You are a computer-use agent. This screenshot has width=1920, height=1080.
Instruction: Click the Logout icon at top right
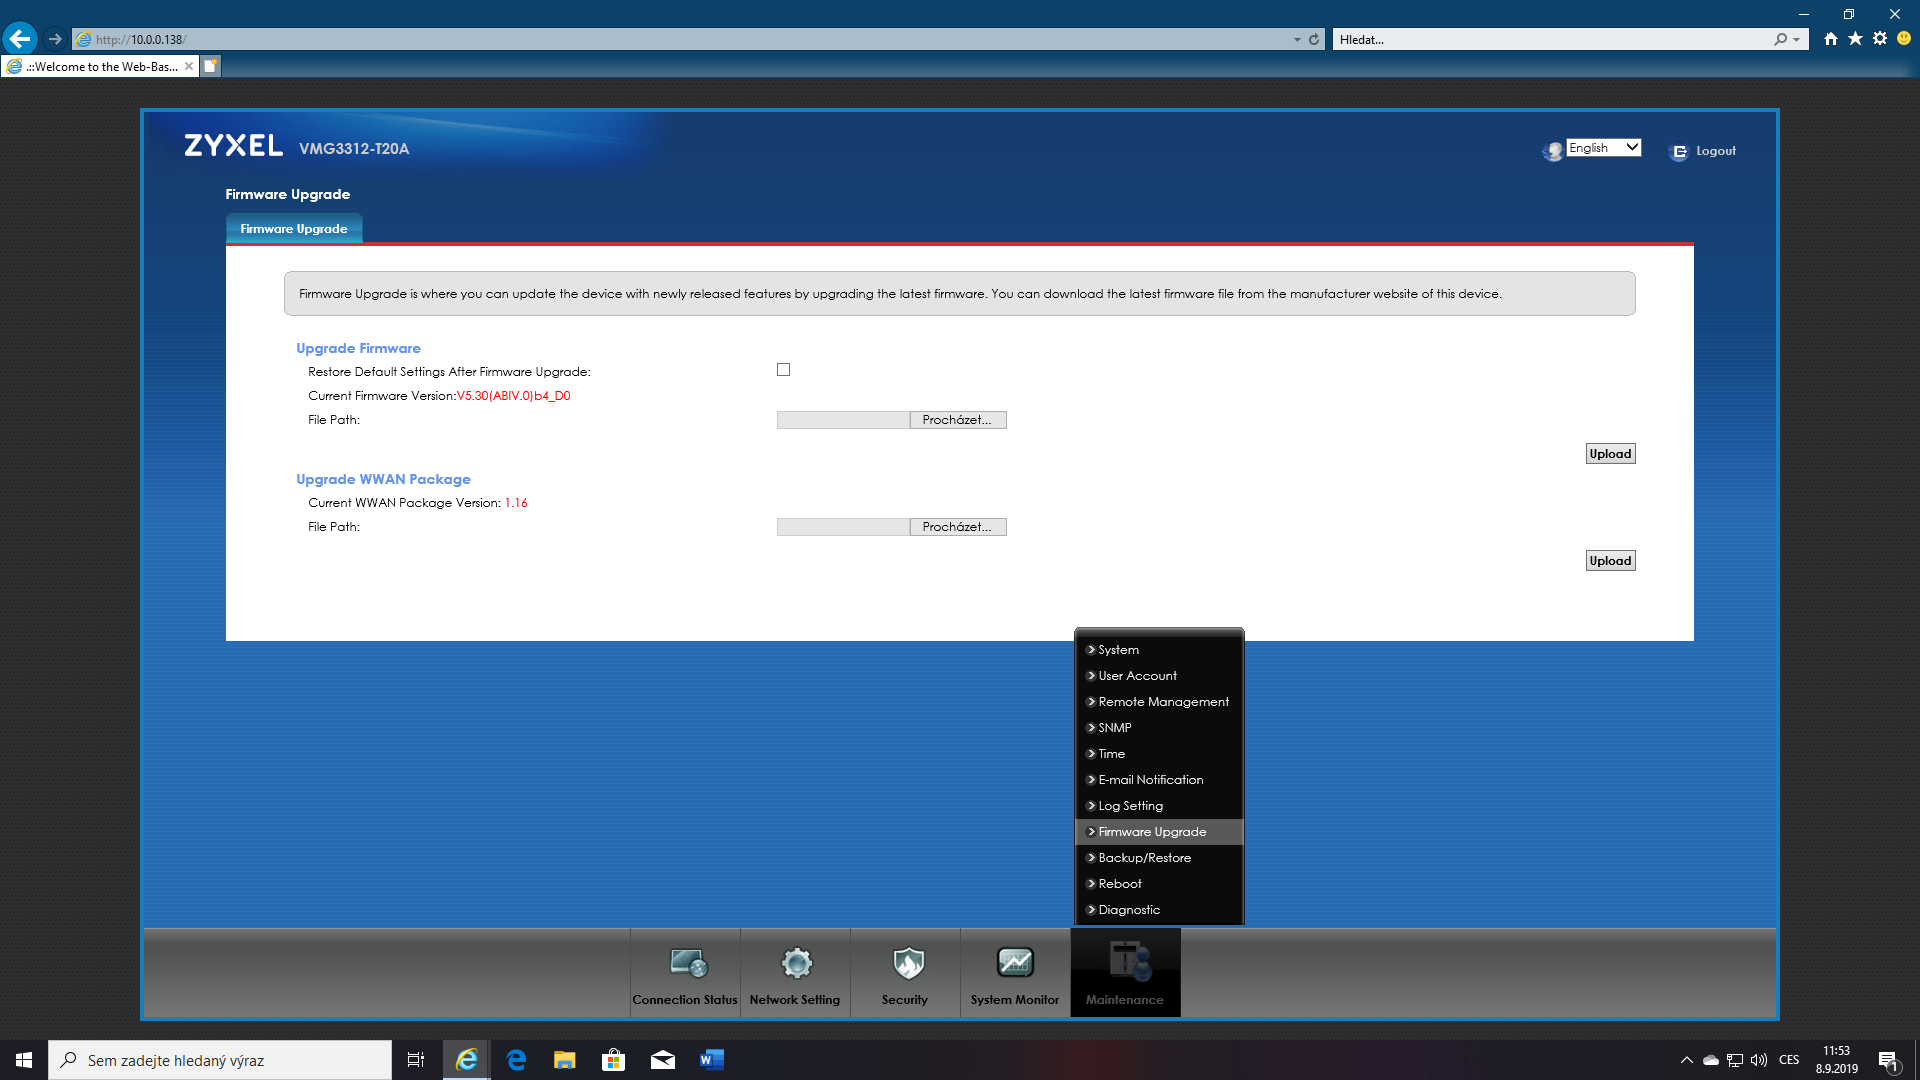pos(1679,152)
